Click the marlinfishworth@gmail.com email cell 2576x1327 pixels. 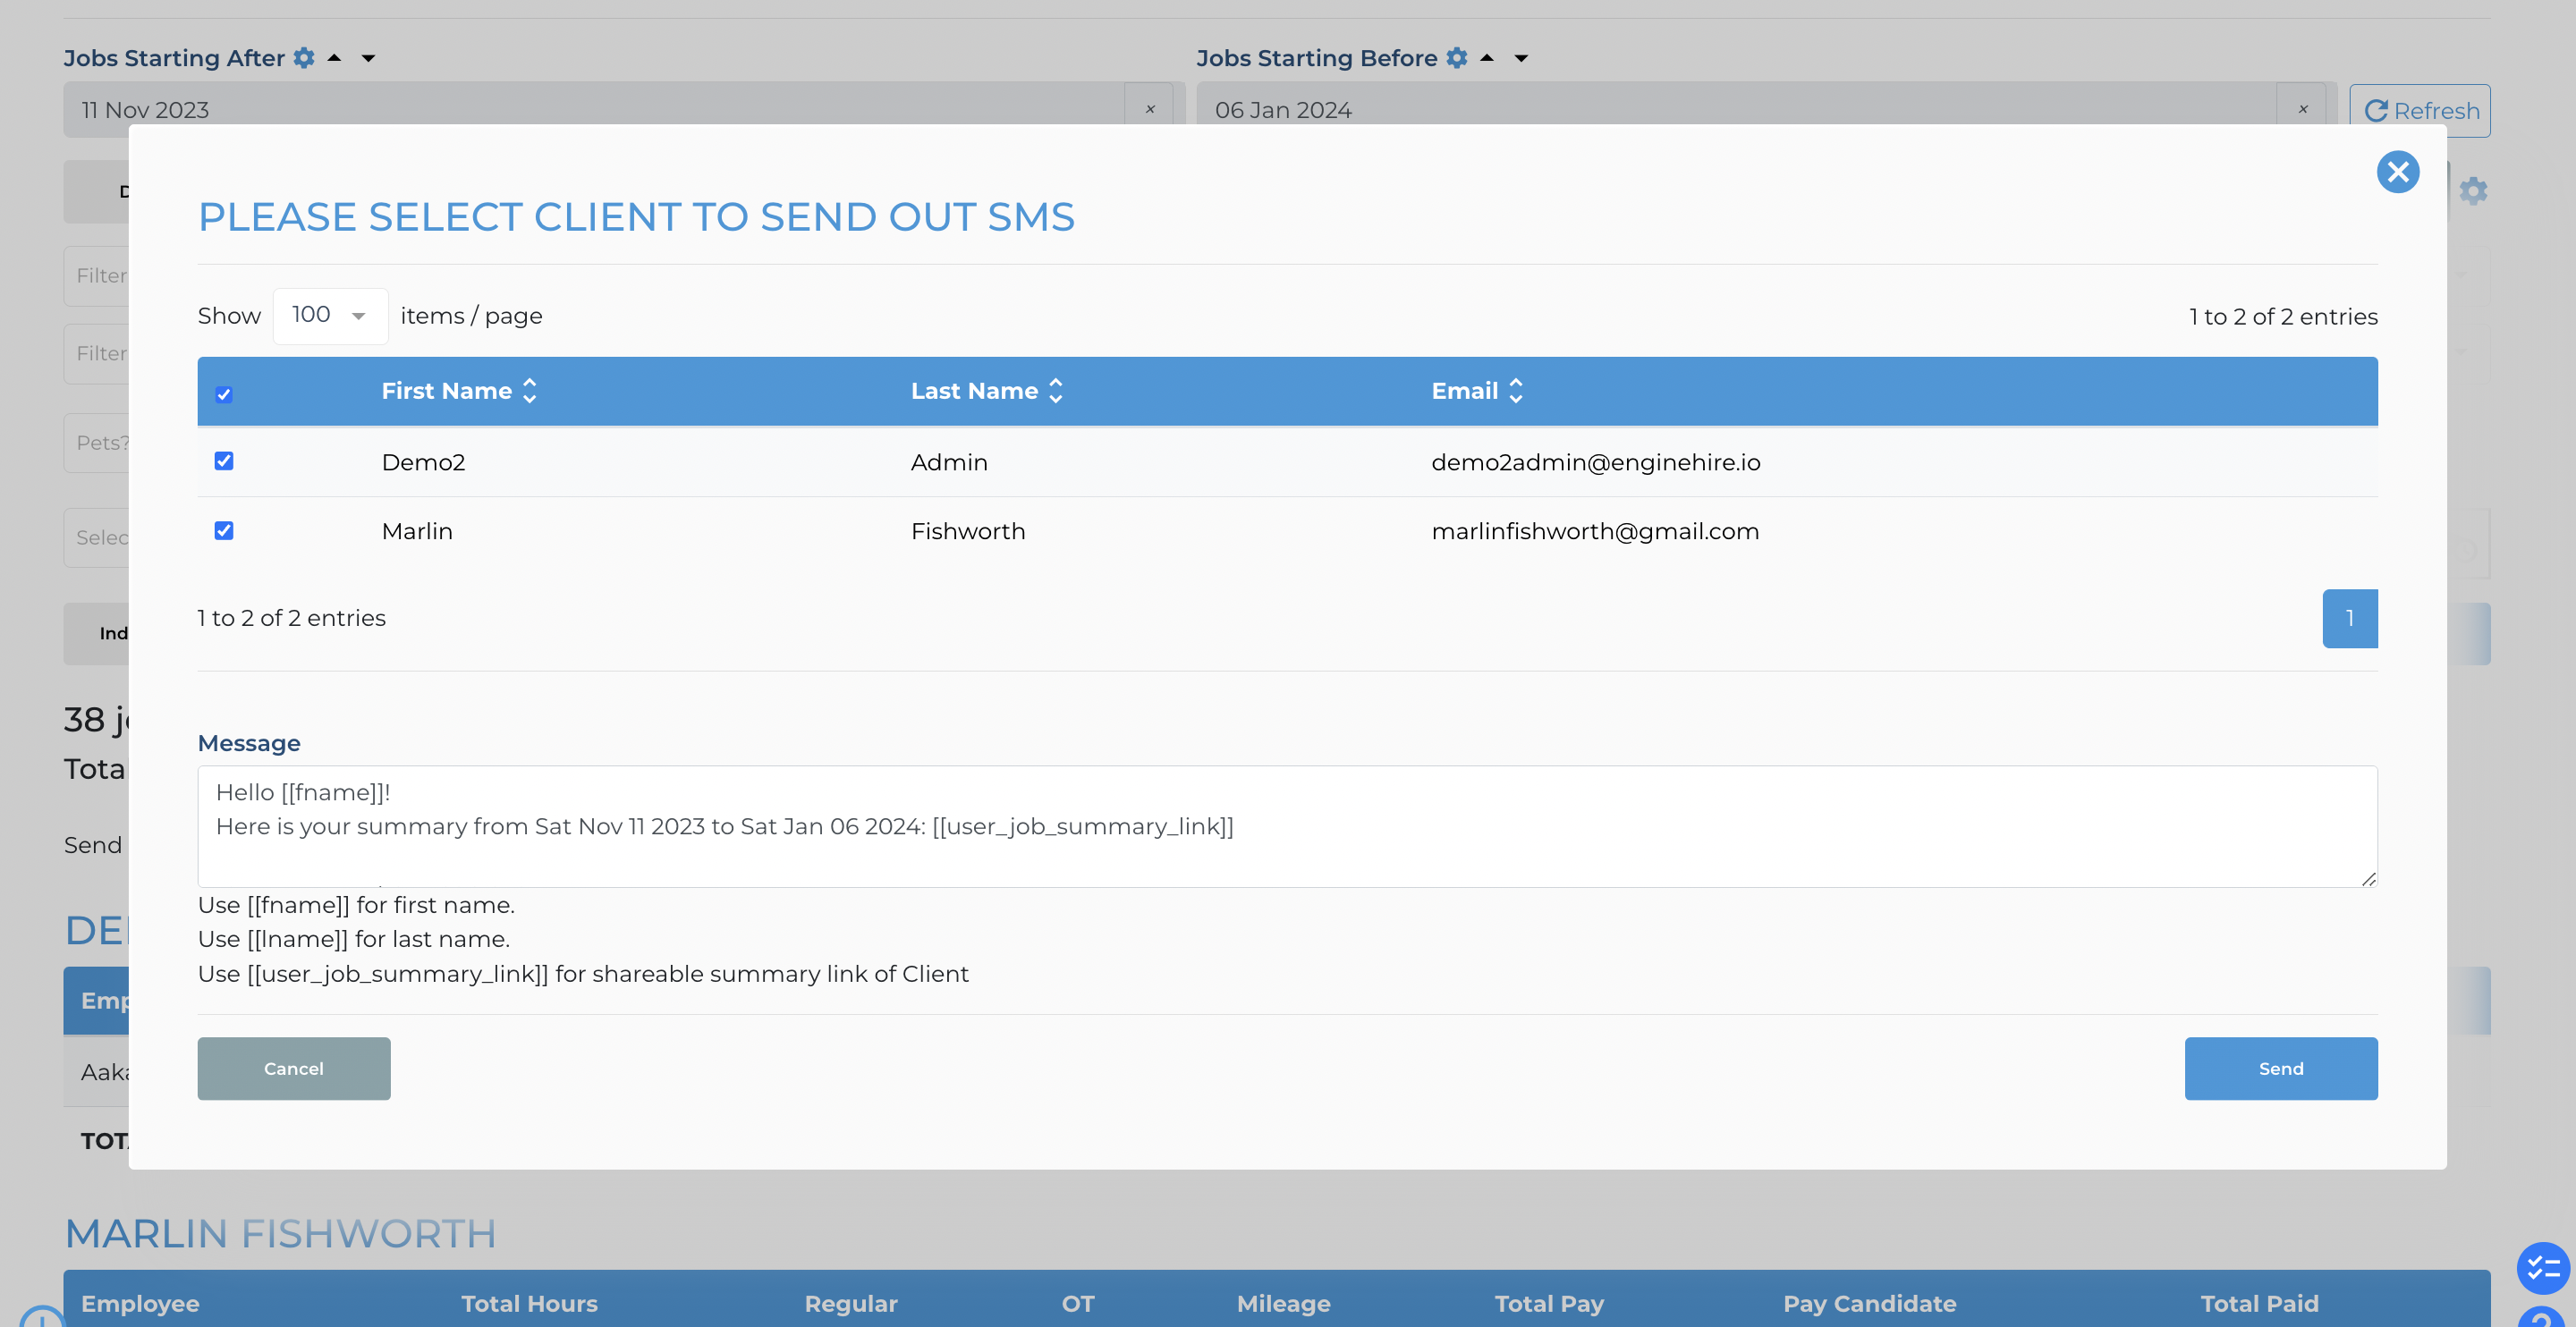point(1594,531)
